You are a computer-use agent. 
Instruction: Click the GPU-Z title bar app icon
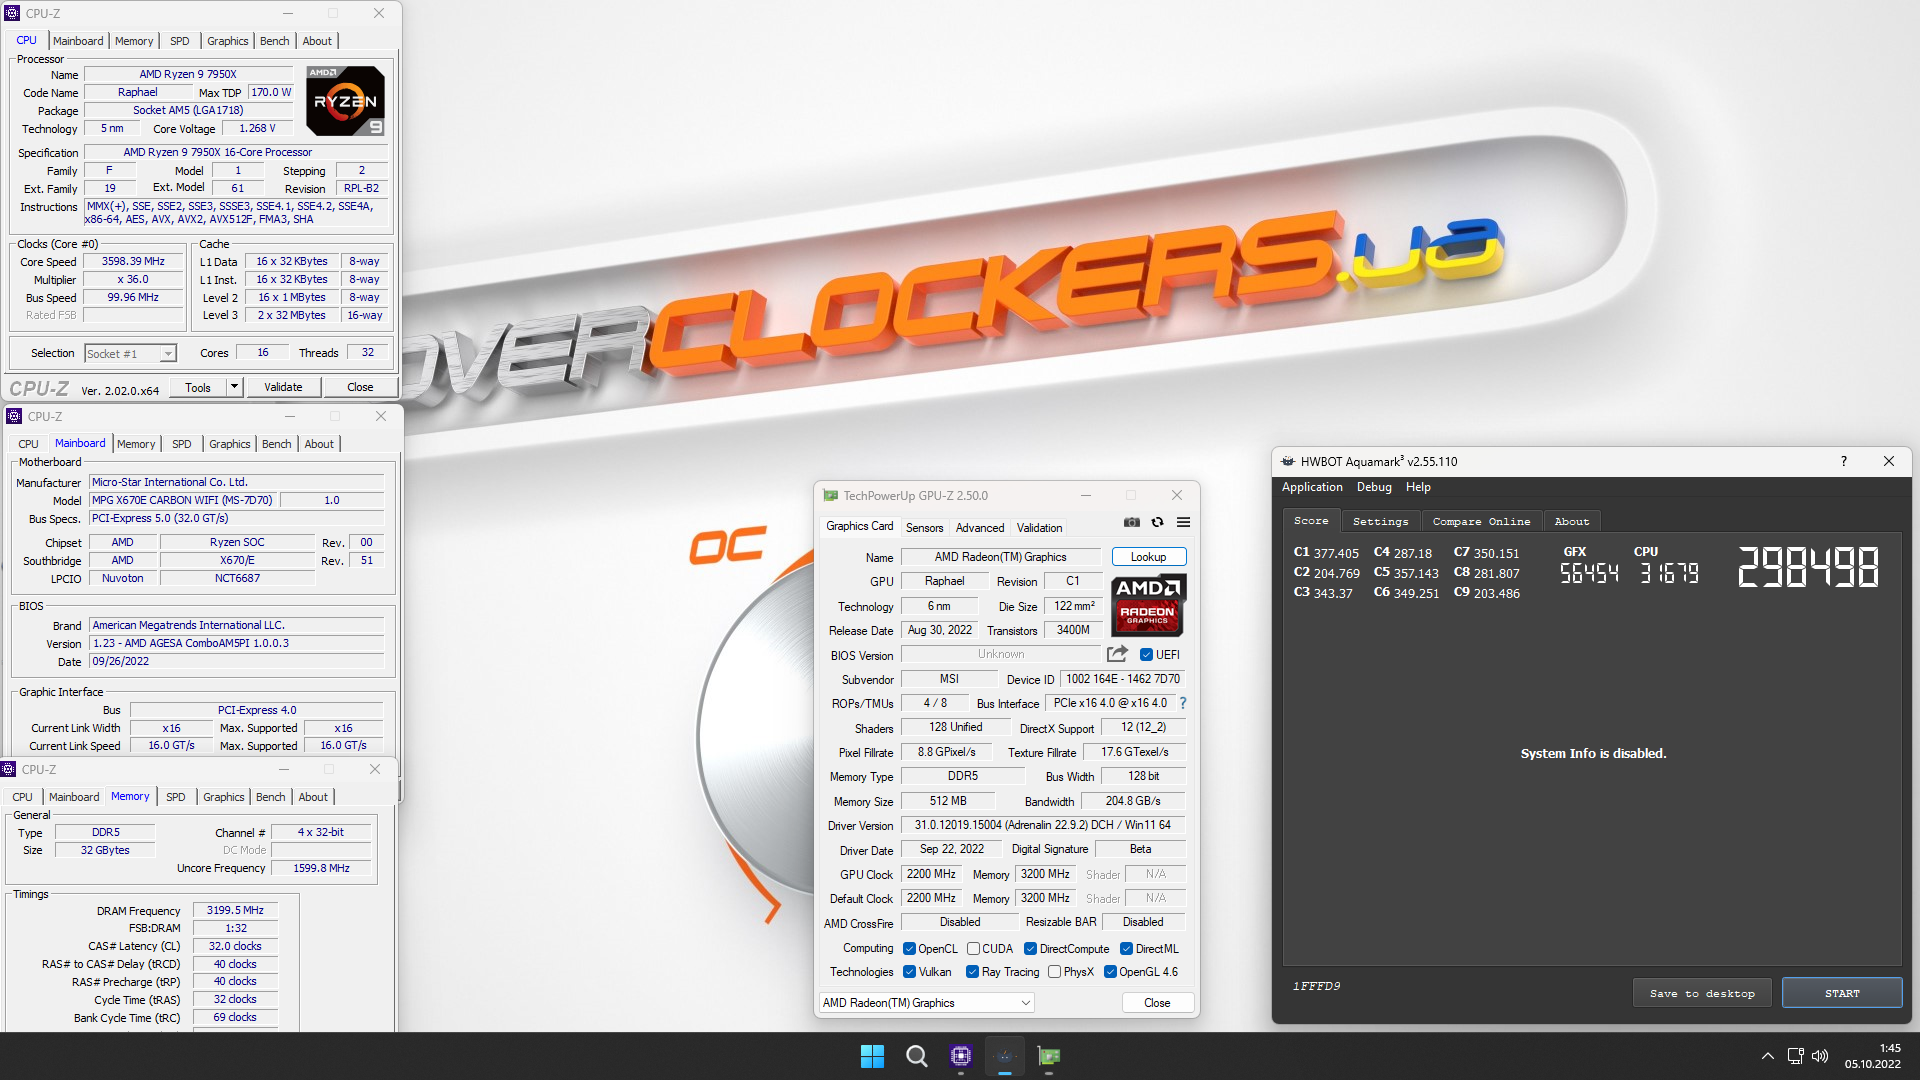(830, 495)
